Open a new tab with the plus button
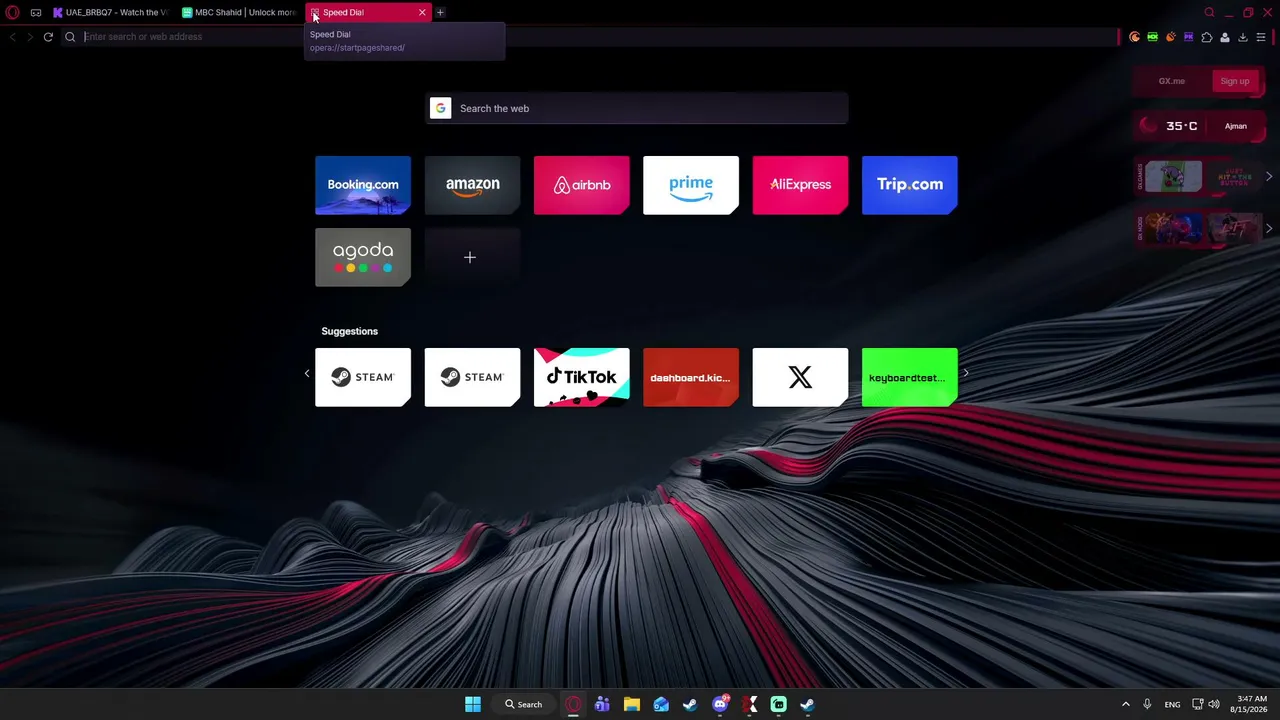The height and width of the screenshot is (720, 1280). (x=440, y=13)
